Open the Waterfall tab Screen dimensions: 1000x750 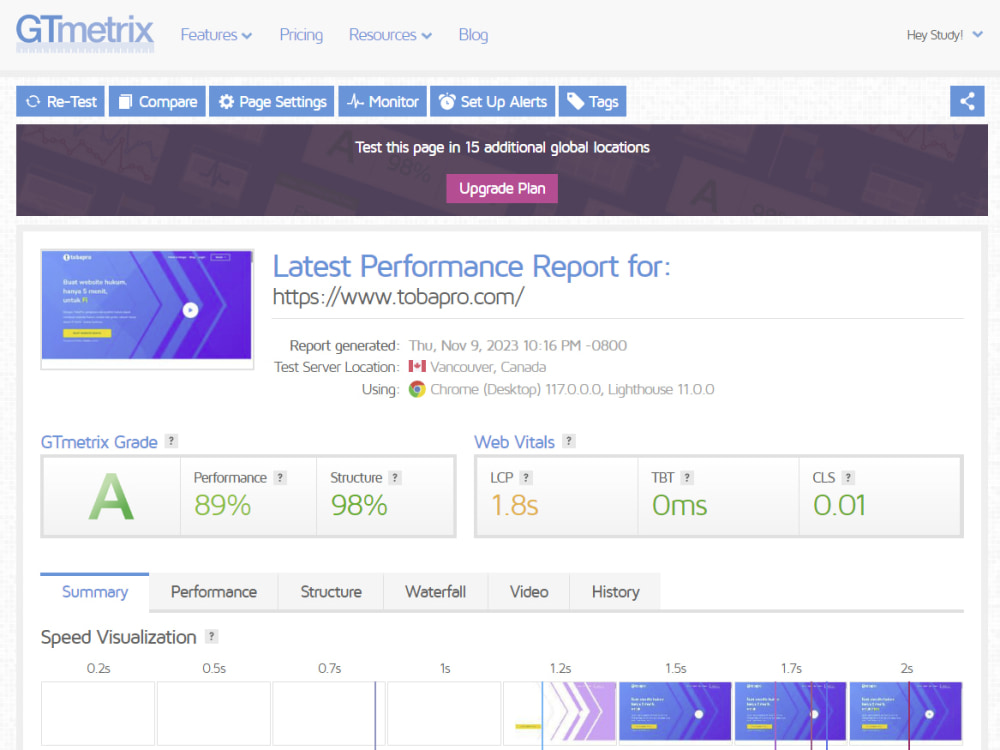[x=436, y=592]
